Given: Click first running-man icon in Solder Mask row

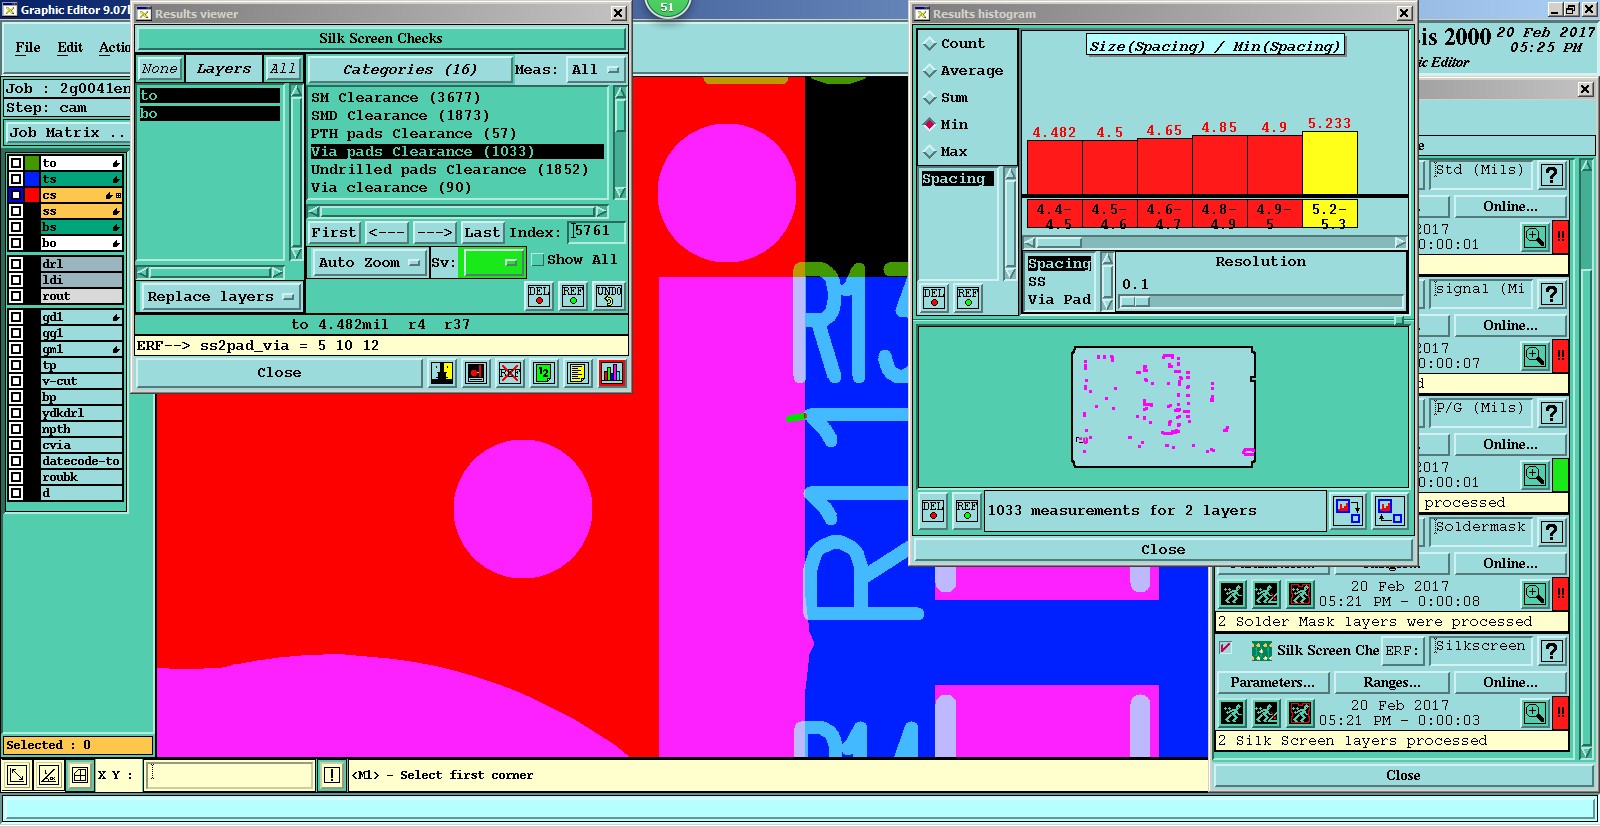Looking at the screenshot, I should [1232, 594].
